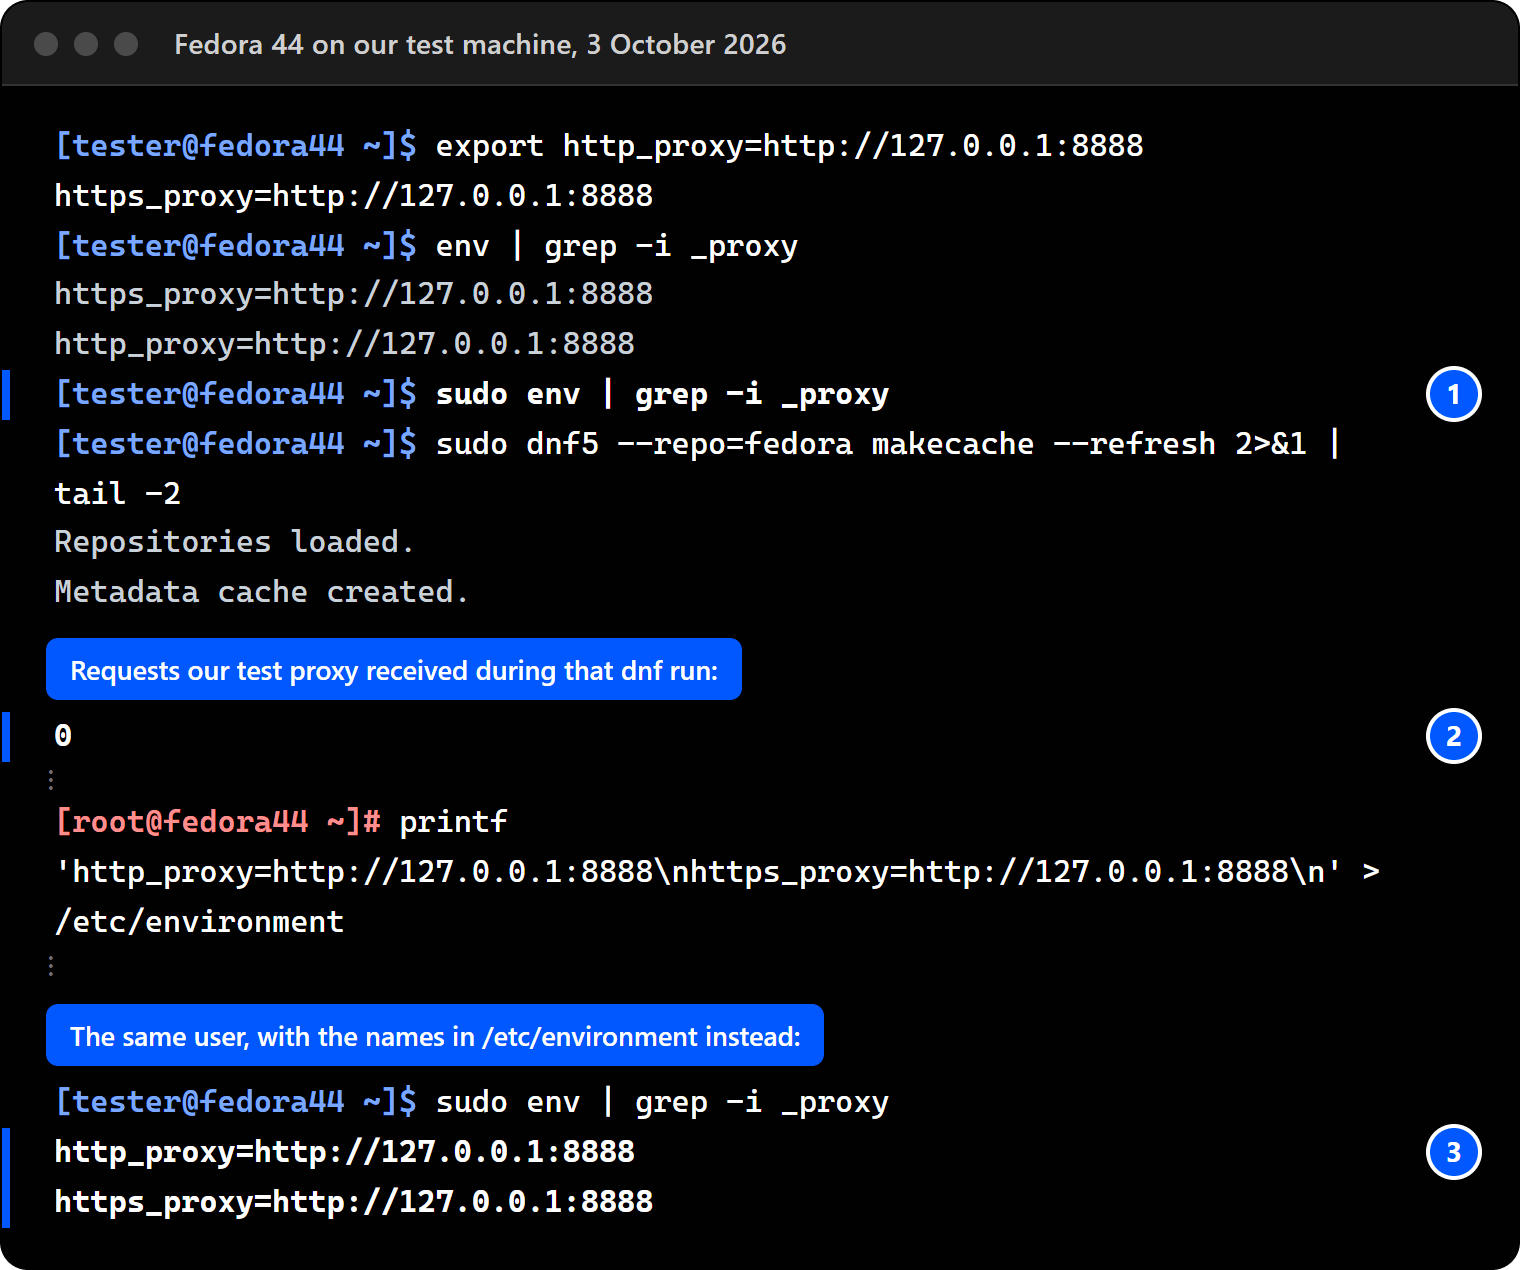The height and width of the screenshot is (1270, 1520).
Task: Click the middle gray window dot in the title bar
Action: point(86,44)
